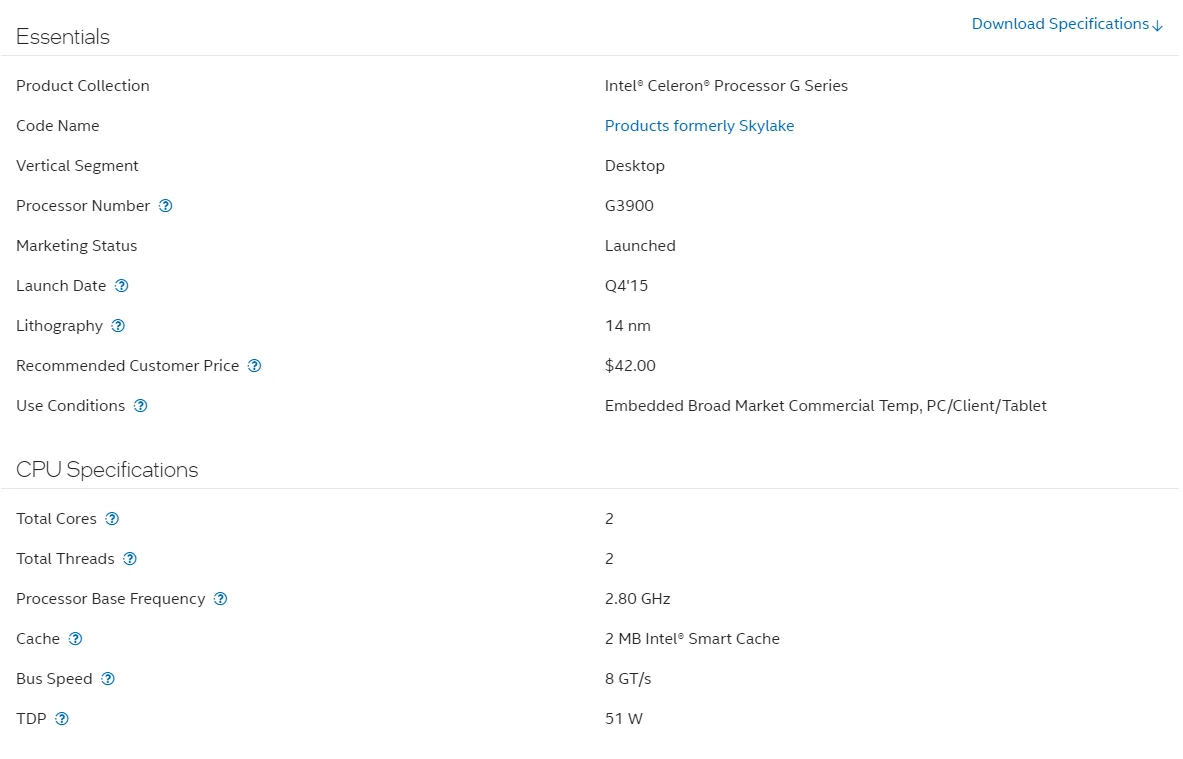Open the Products formerly Skylake link
This screenshot has height=759, width=1183.
[x=699, y=126]
